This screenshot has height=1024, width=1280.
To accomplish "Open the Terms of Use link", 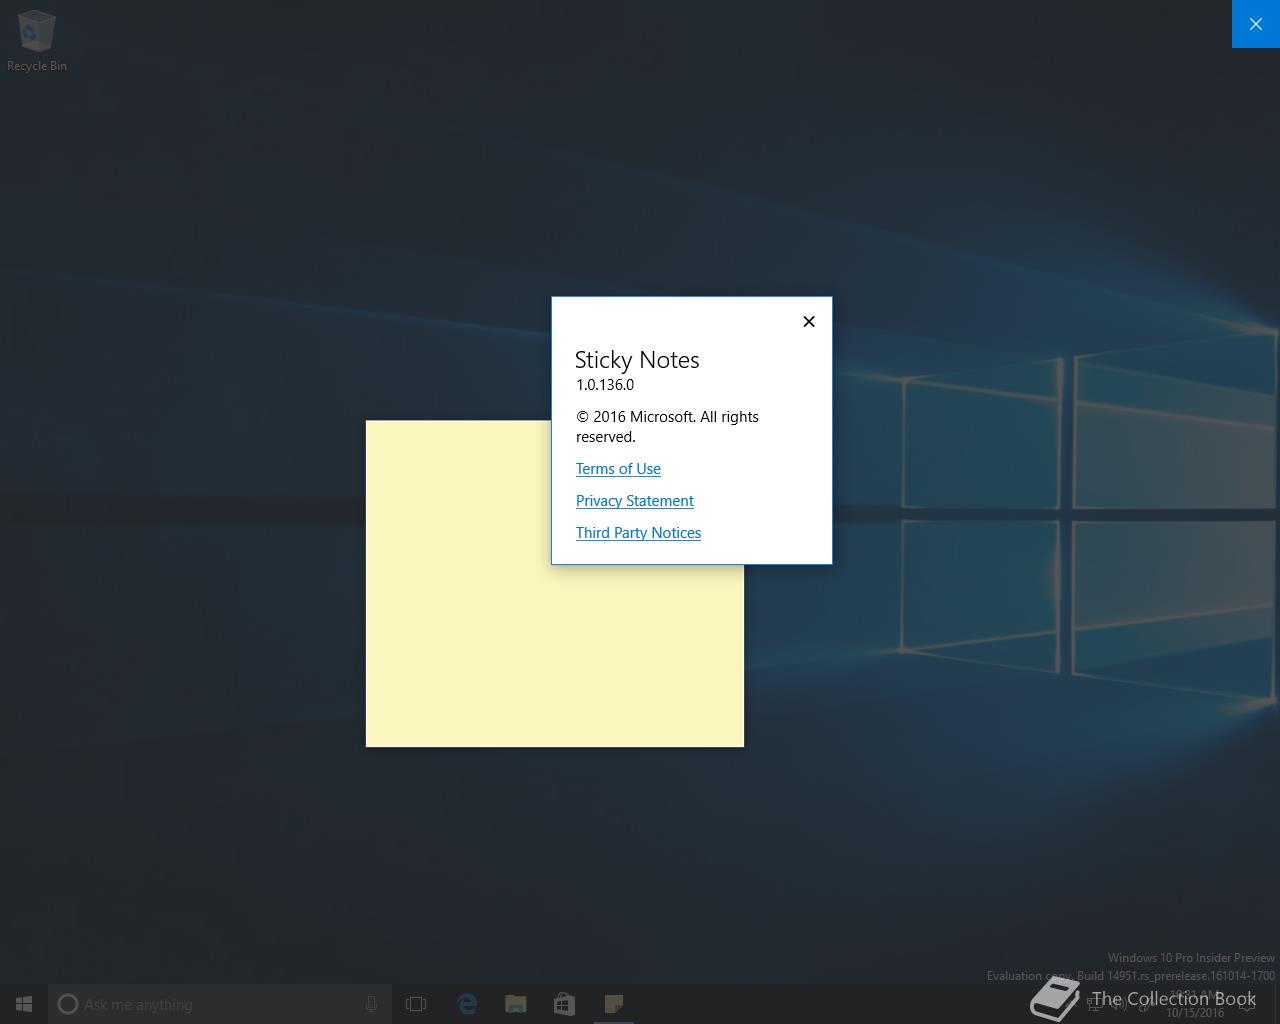I will [618, 469].
